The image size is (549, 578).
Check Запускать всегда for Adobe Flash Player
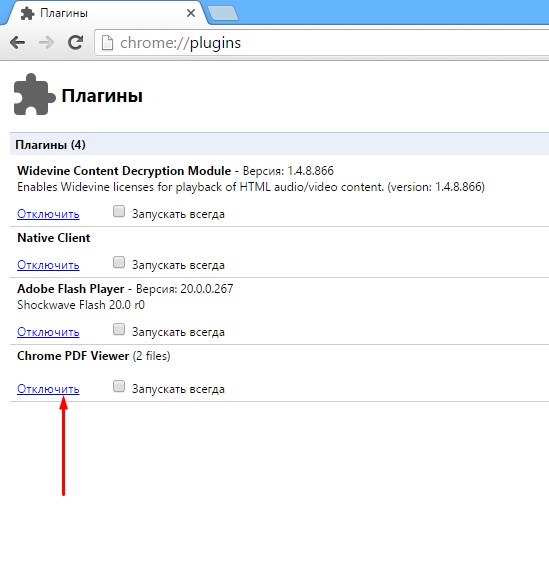(x=119, y=329)
